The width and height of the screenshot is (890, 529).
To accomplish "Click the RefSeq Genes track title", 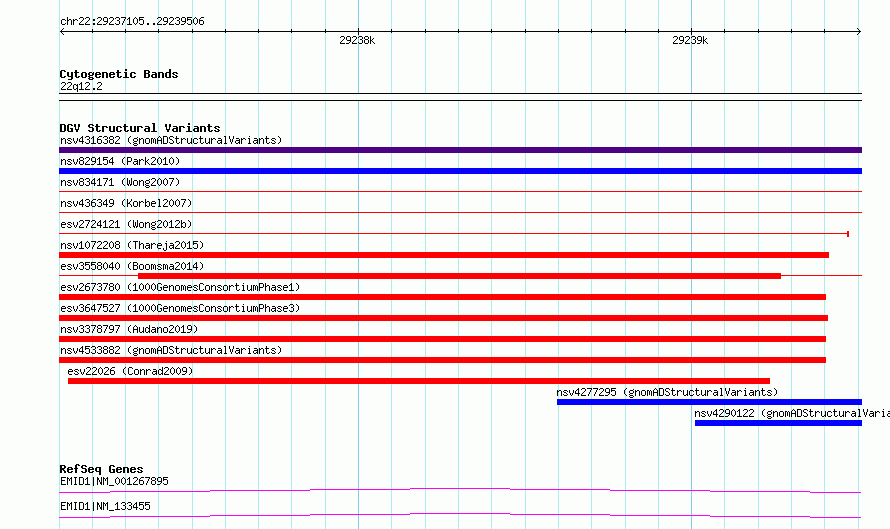I will (x=101, y=469).
